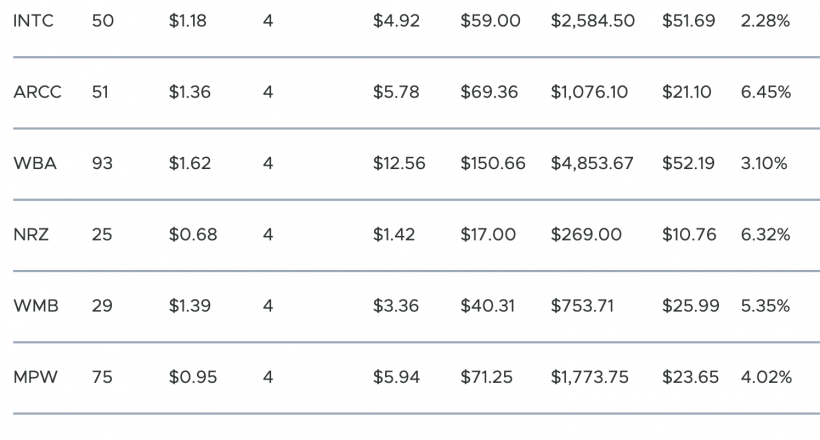The image size is (820, 440).
Task: Select WMB's $1.39 dividend cell
Action: [190, 306]
